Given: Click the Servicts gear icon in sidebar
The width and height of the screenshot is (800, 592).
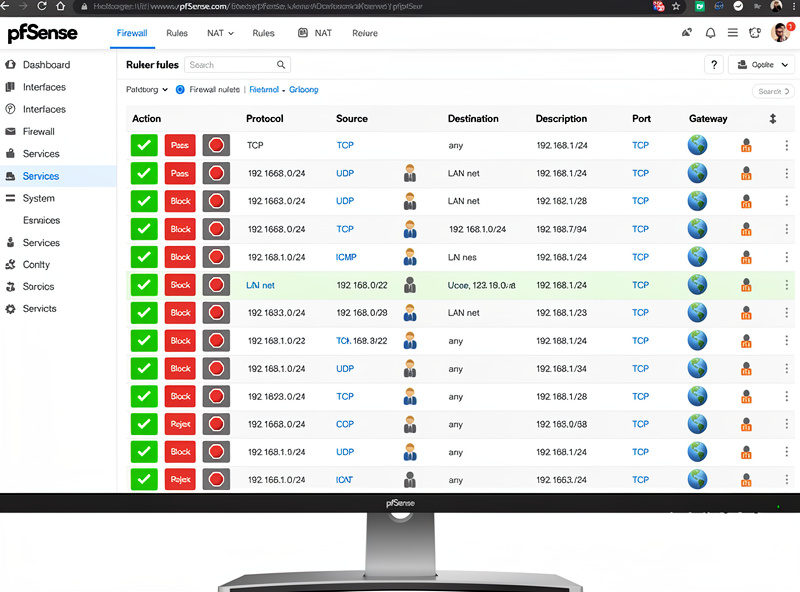Looking at the screenshot, I should point(10,309).
